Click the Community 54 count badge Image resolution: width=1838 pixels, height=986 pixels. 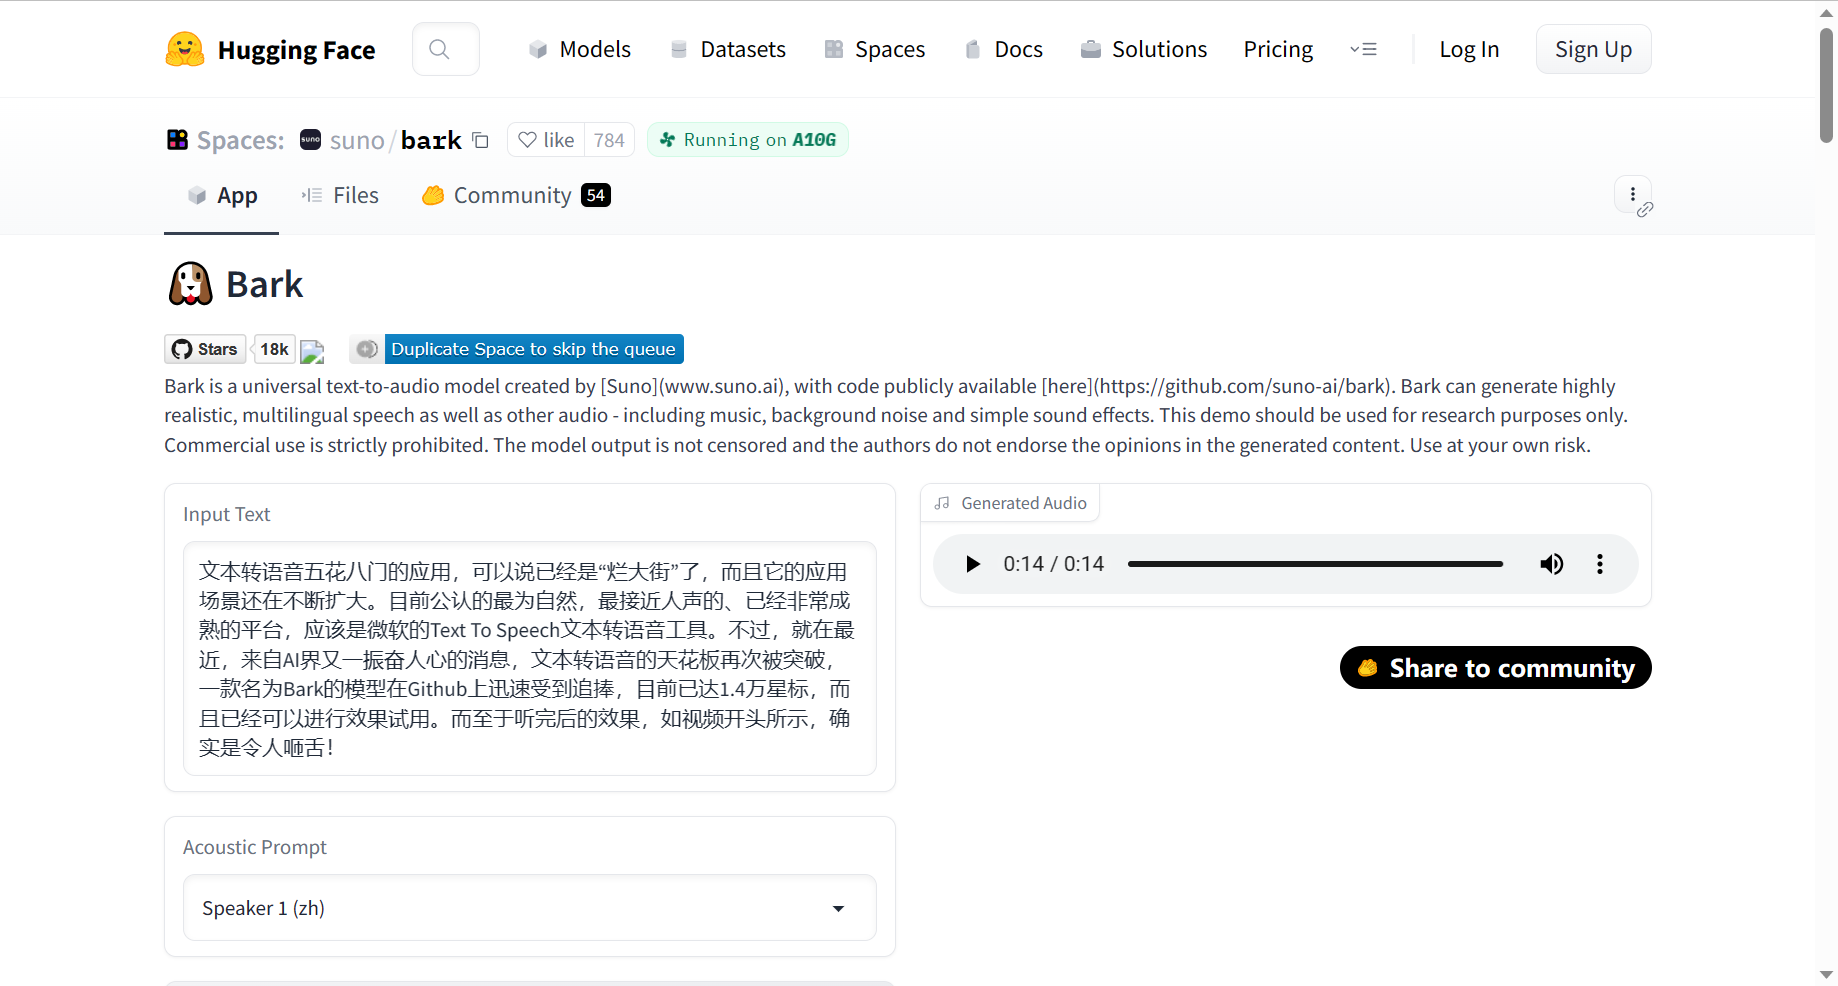coord(596,196)
